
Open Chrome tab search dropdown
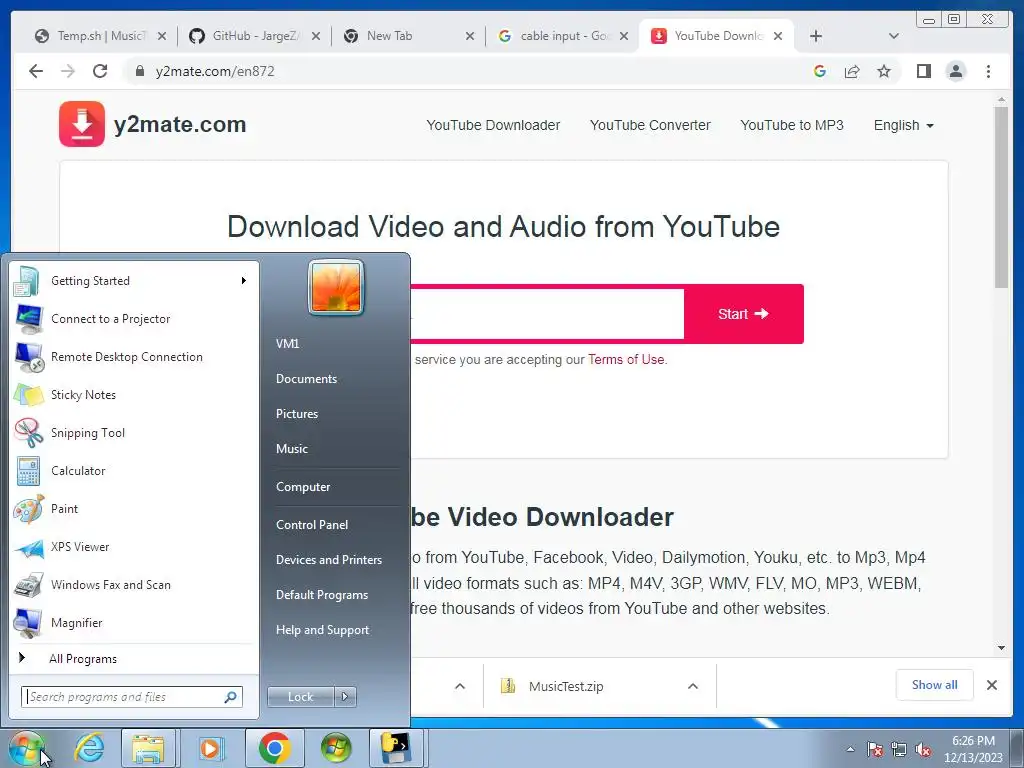point(894,36)
